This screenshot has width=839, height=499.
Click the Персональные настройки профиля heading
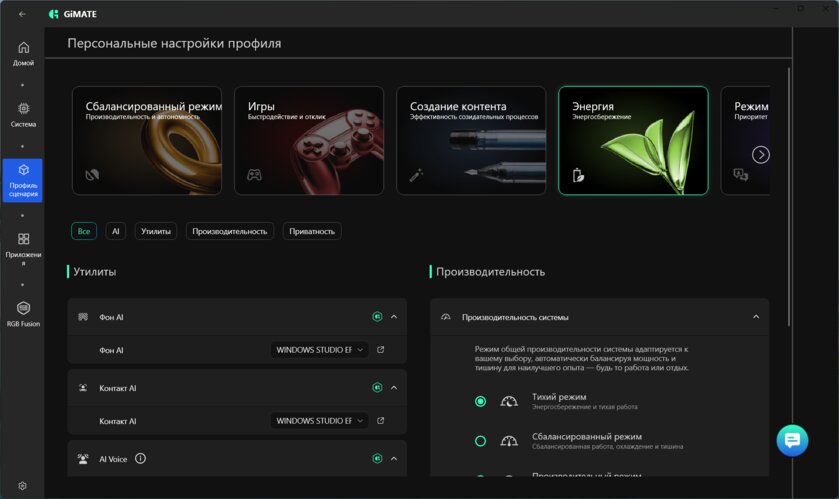coord(174,43)
